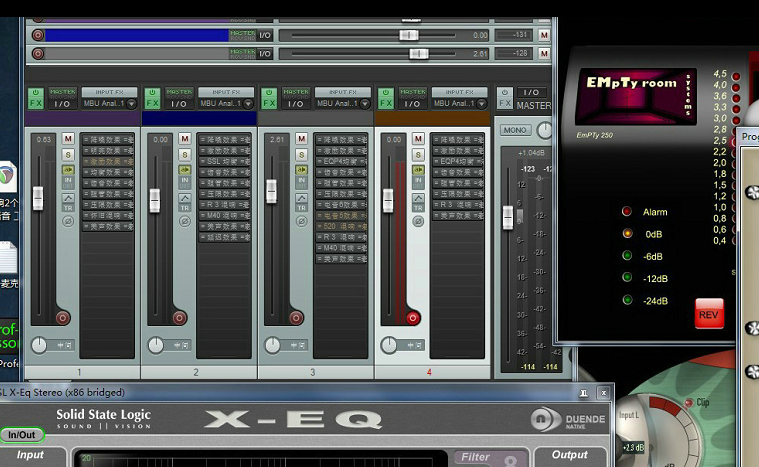Select 电音6效果 slot on track 3
759x467 pixels.
[341, 205]
